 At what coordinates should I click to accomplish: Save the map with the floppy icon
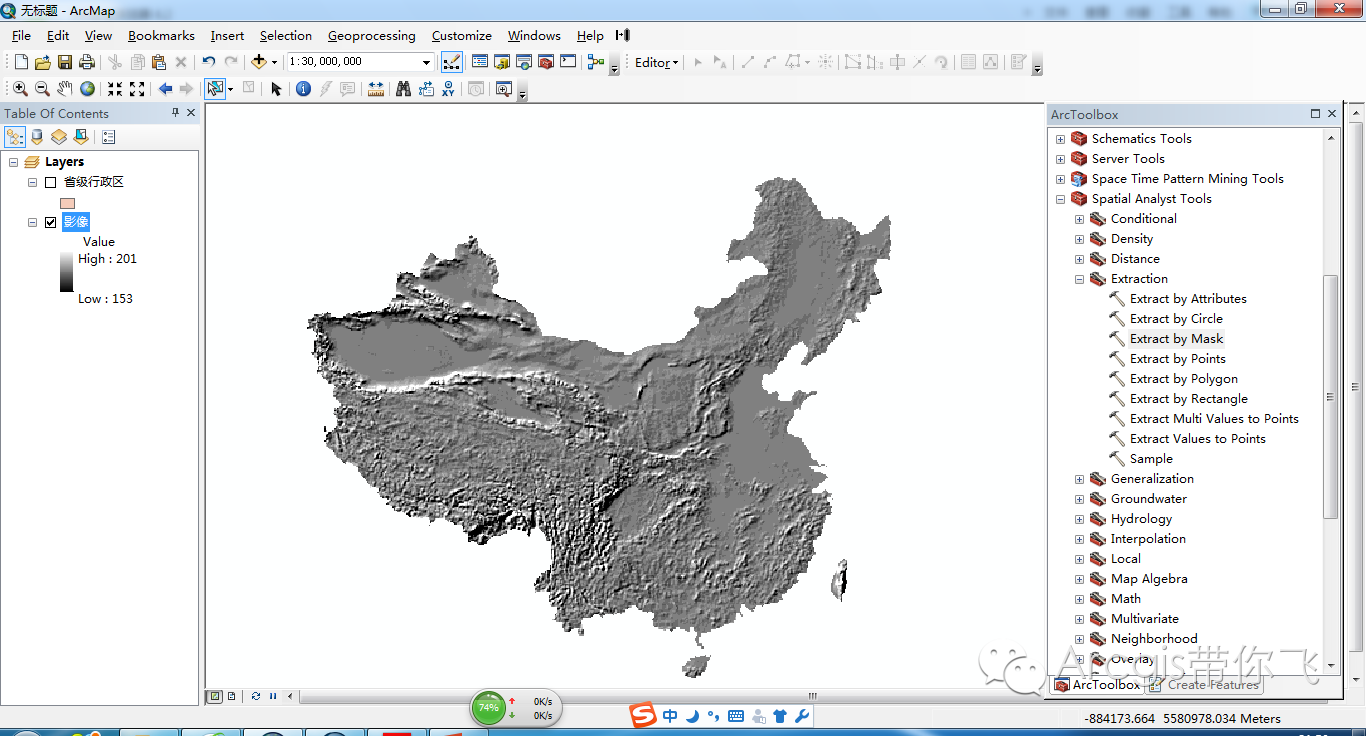click(x=64, y=62)
